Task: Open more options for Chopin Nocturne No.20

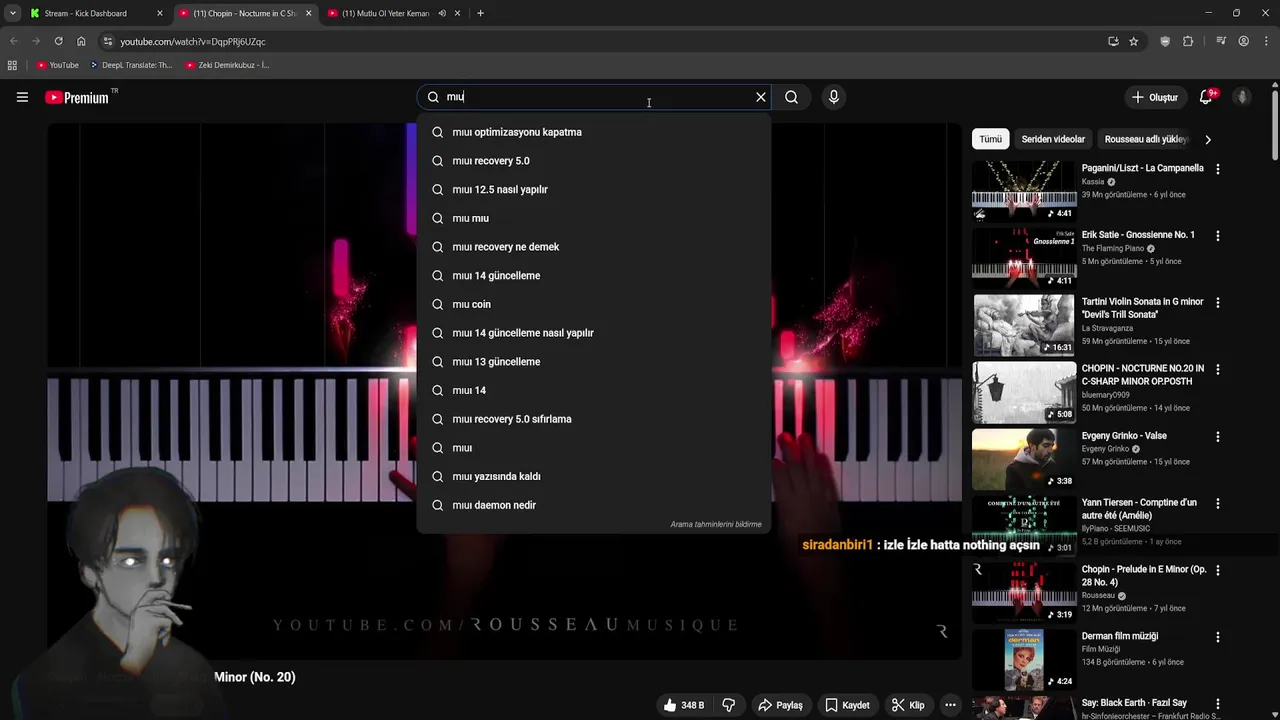Action: (1217, 370)
